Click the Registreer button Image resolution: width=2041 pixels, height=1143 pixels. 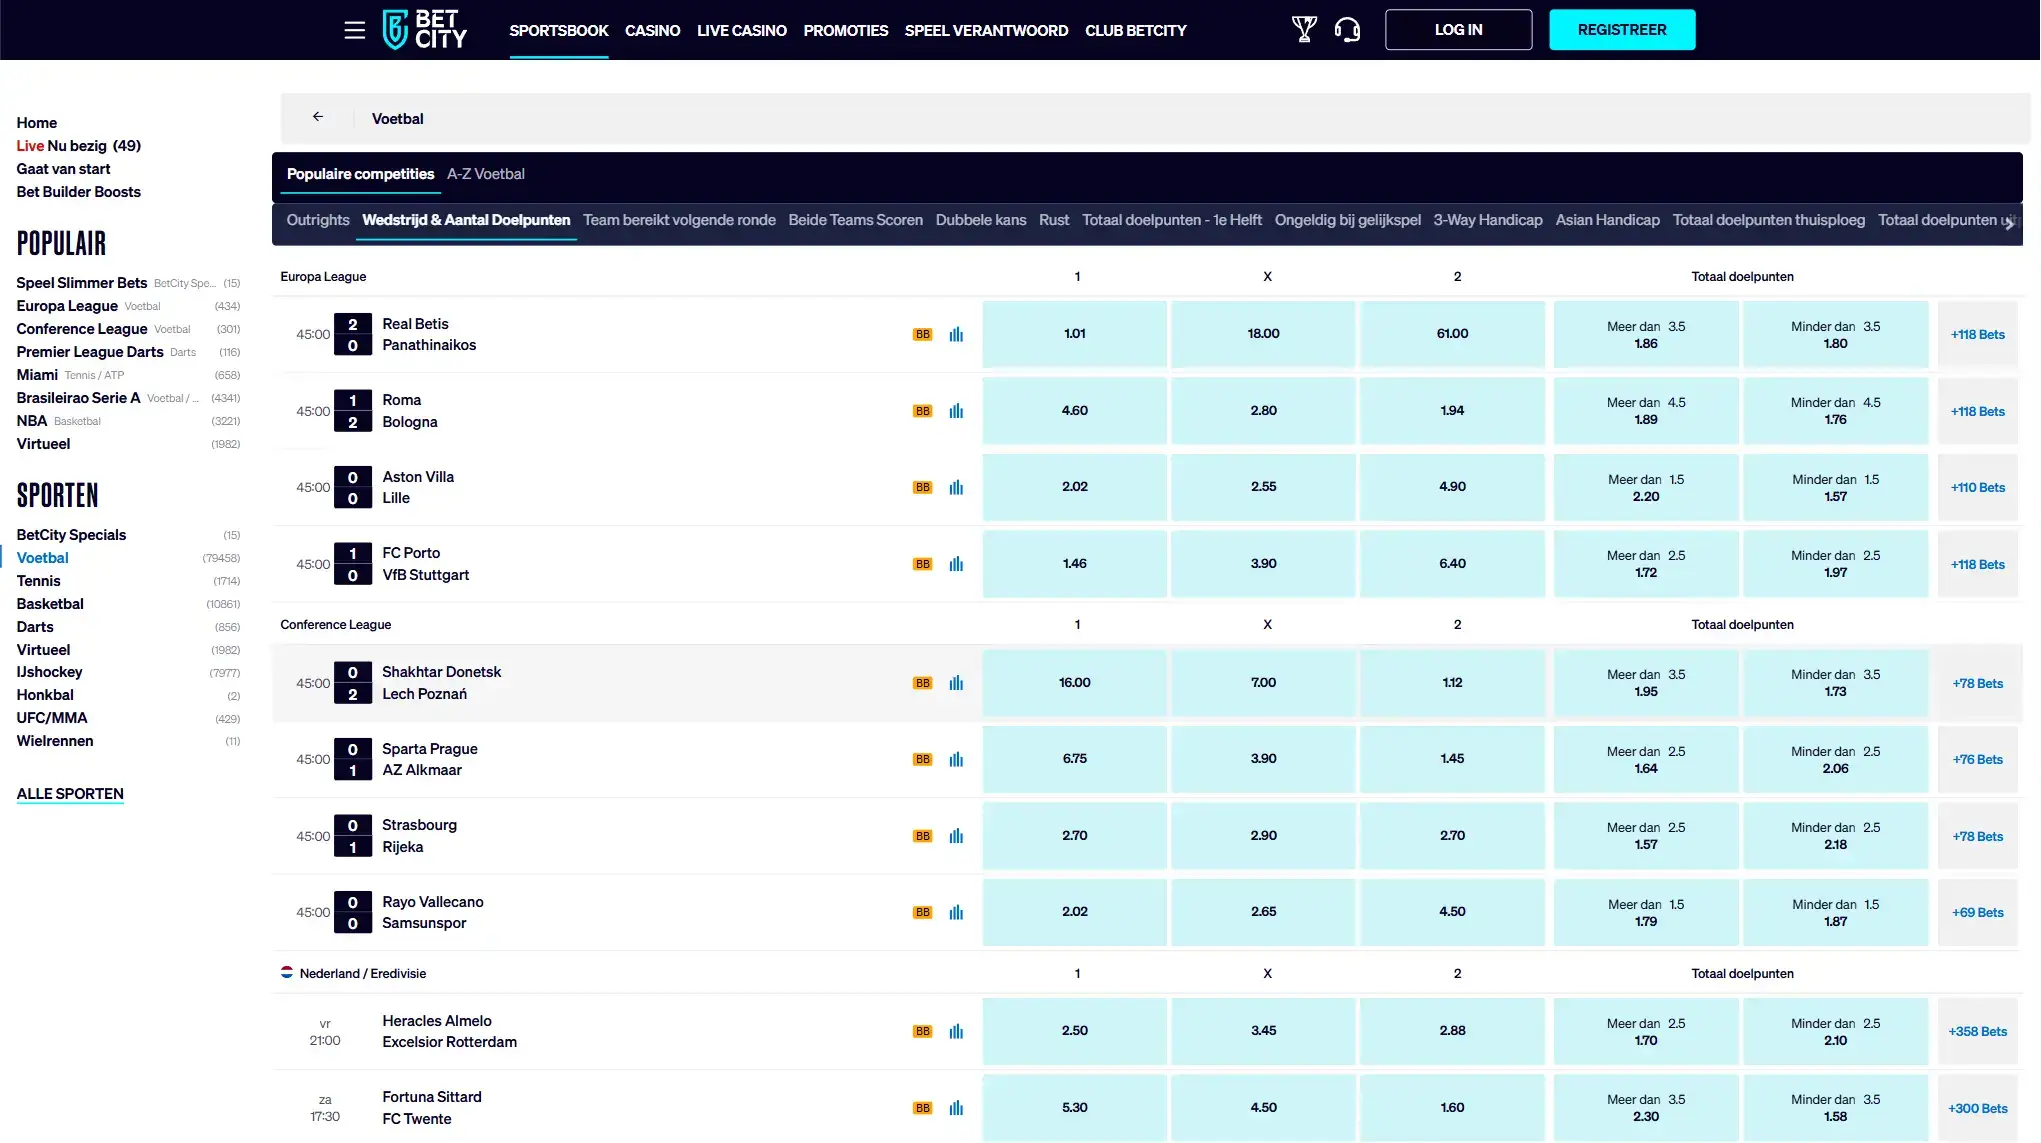pyautogui.click(x=1621, y=30)
